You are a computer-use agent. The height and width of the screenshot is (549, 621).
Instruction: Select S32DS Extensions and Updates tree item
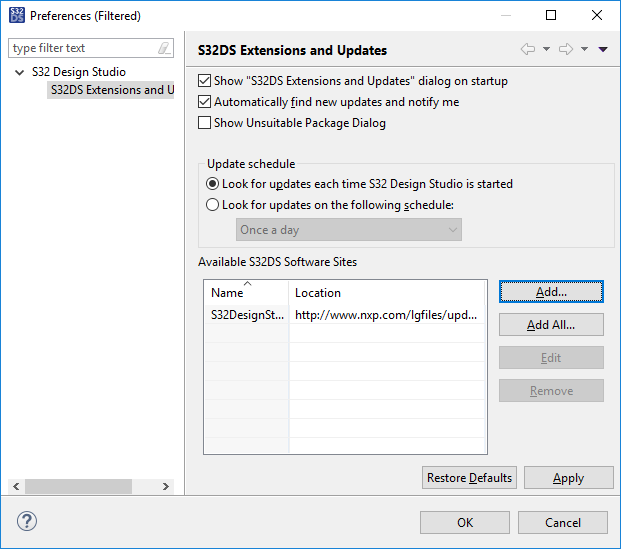pyautogui.click(x=112, y=90)
